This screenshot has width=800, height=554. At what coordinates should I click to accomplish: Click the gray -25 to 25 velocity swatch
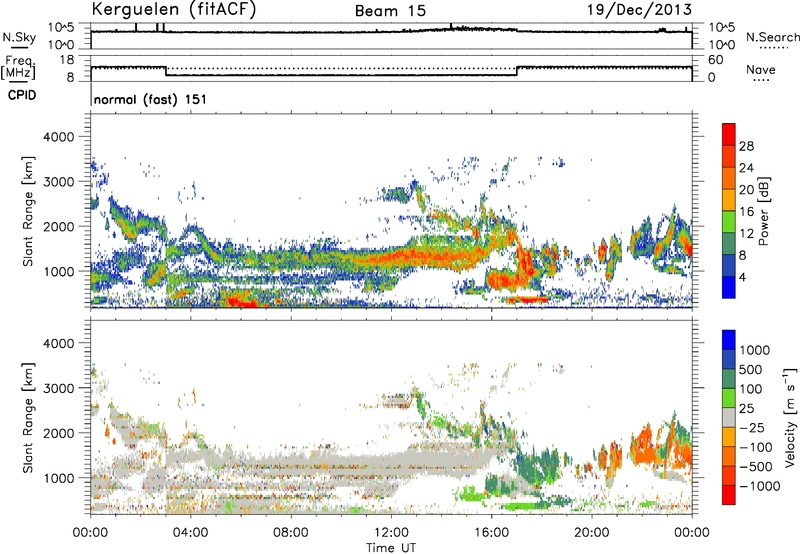(729, 417)
